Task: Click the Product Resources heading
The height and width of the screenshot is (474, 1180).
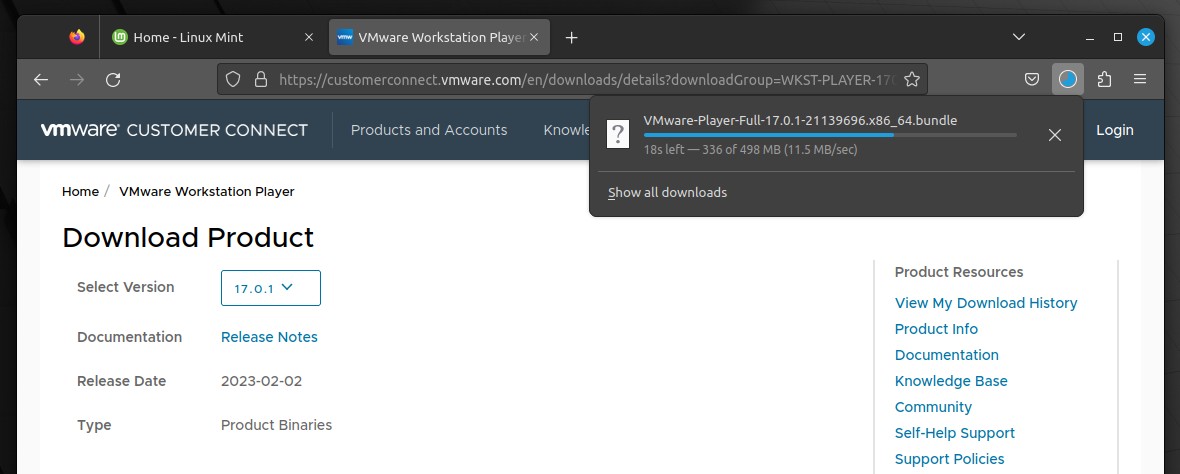Action: click(x=959, y=272)
